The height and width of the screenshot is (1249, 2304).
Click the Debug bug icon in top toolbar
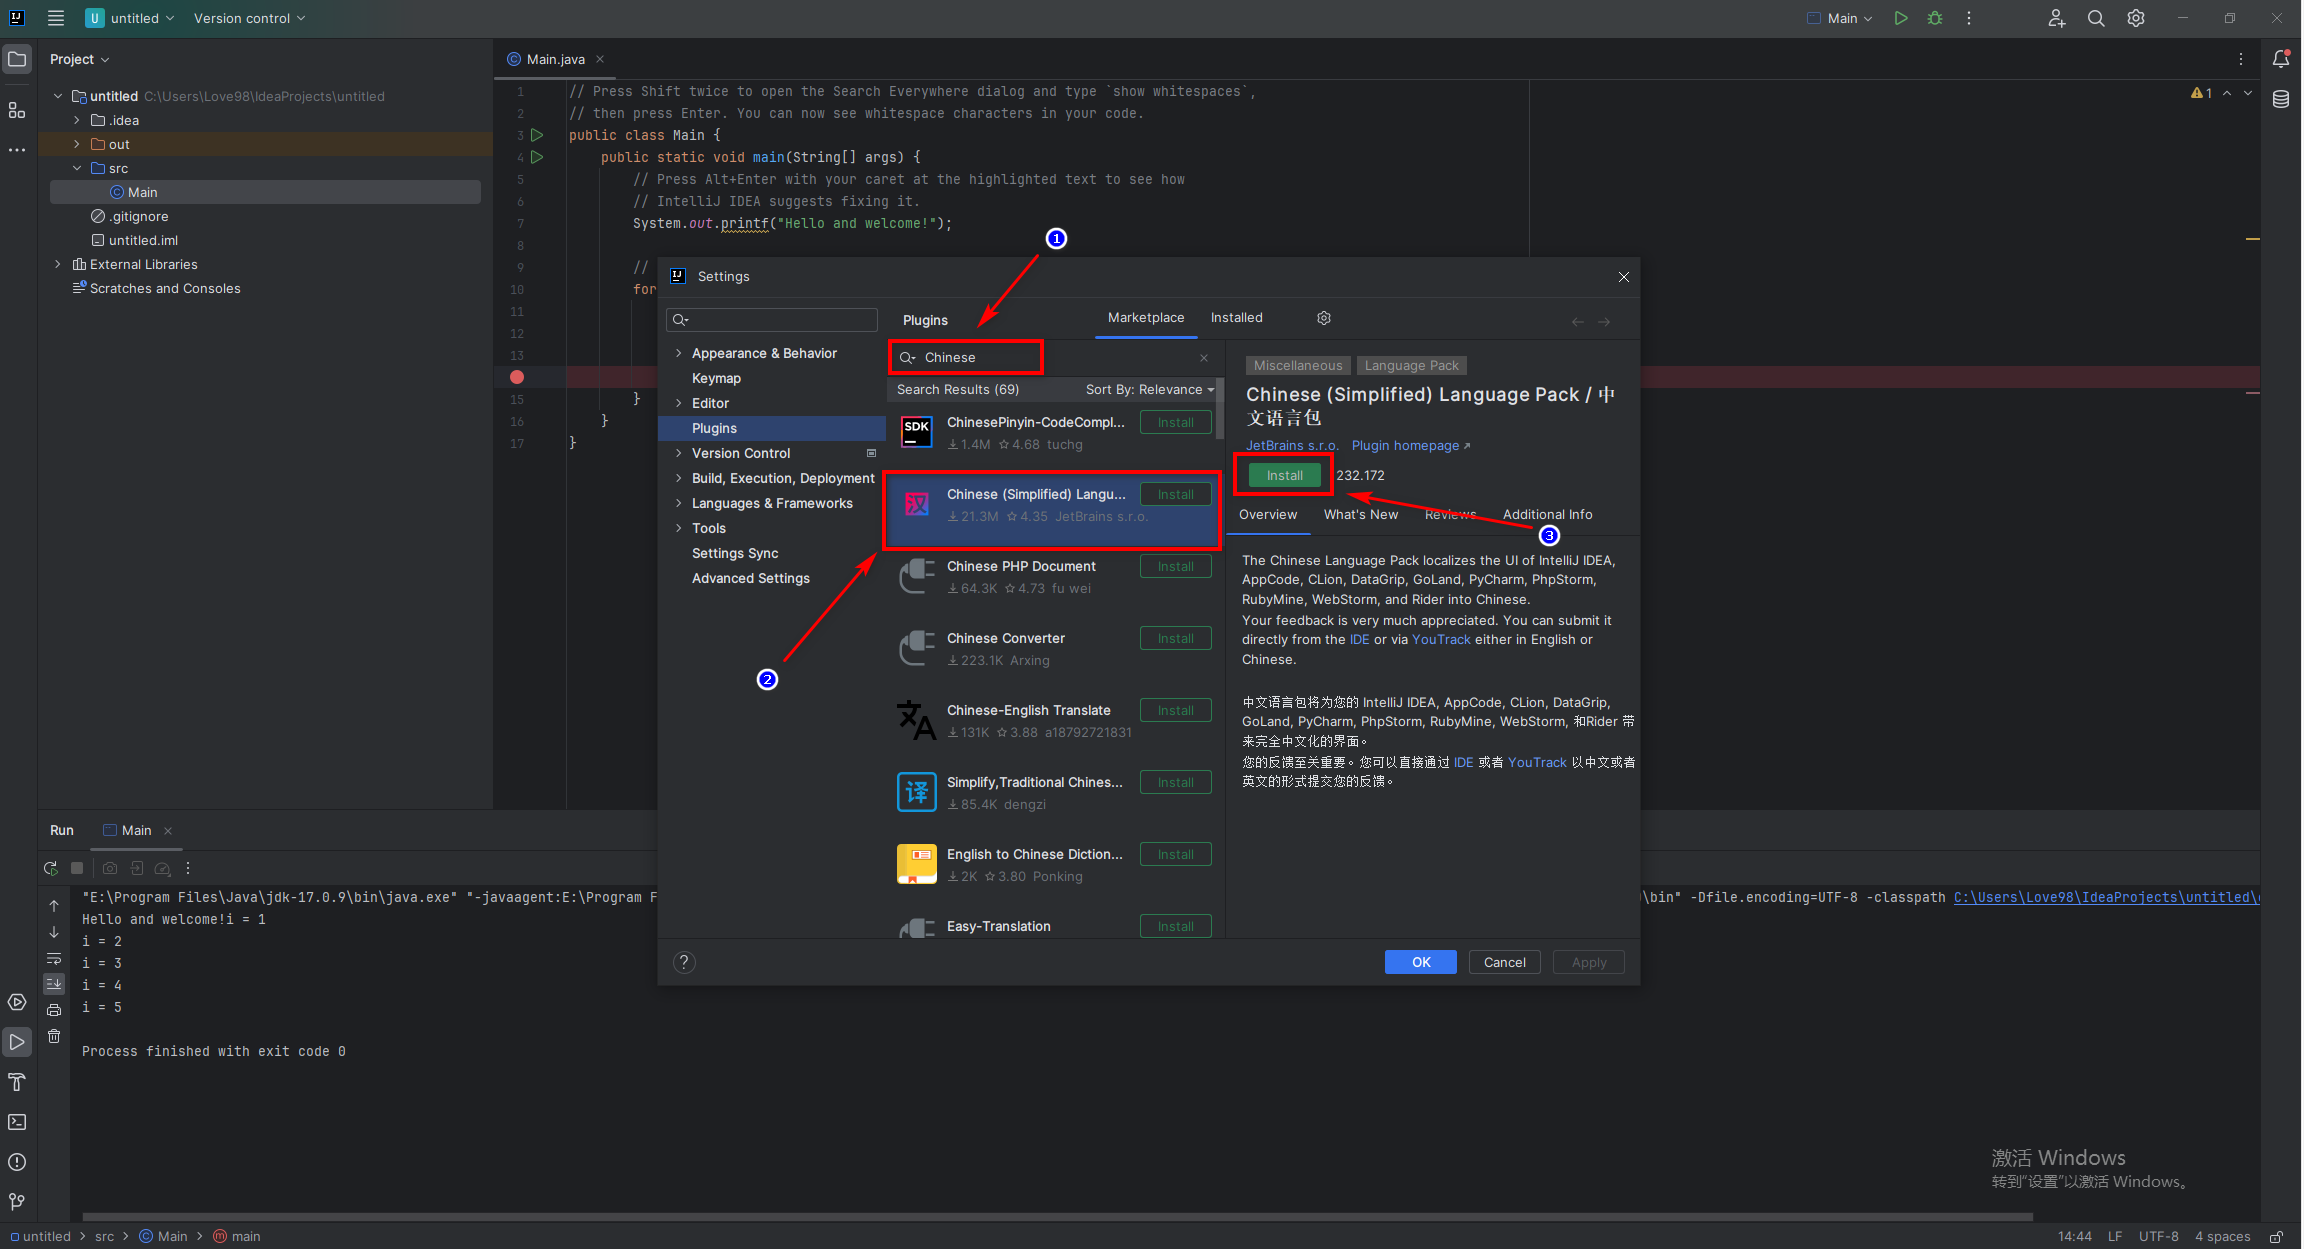pyautogui.click(x=1935, y=18)
